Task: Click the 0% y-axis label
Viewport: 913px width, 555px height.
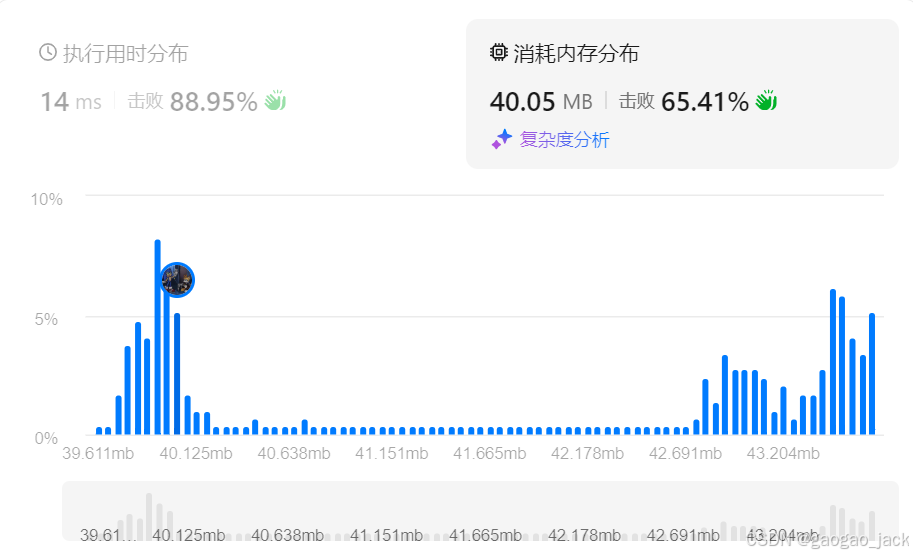Action: click(x=46, y=439)
